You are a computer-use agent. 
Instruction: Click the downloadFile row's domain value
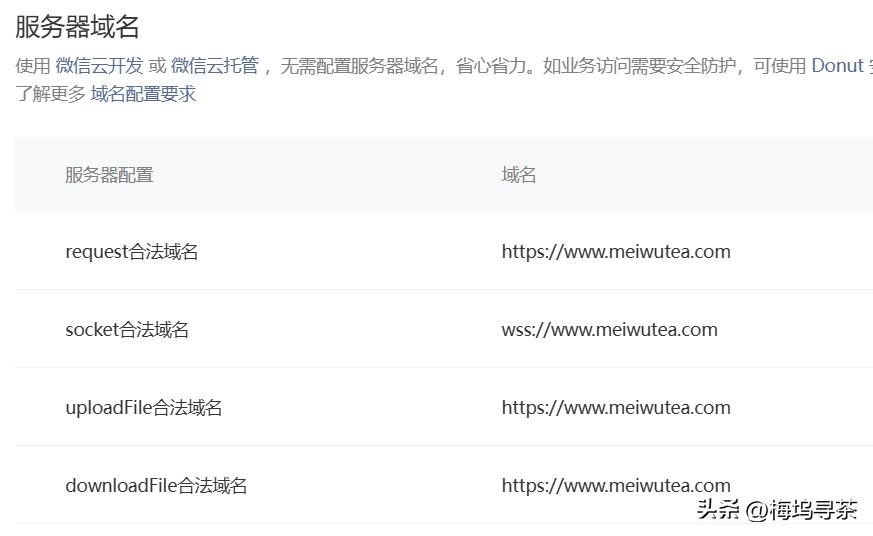coord(616,486)
